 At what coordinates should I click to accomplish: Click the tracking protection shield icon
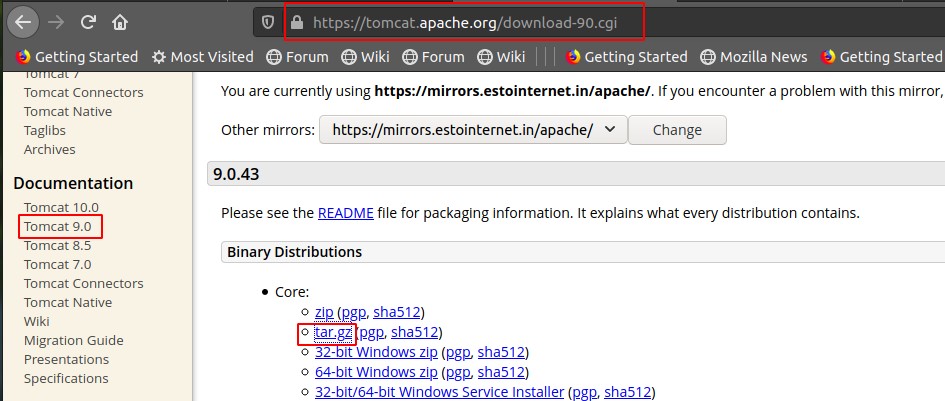(267, 22)
